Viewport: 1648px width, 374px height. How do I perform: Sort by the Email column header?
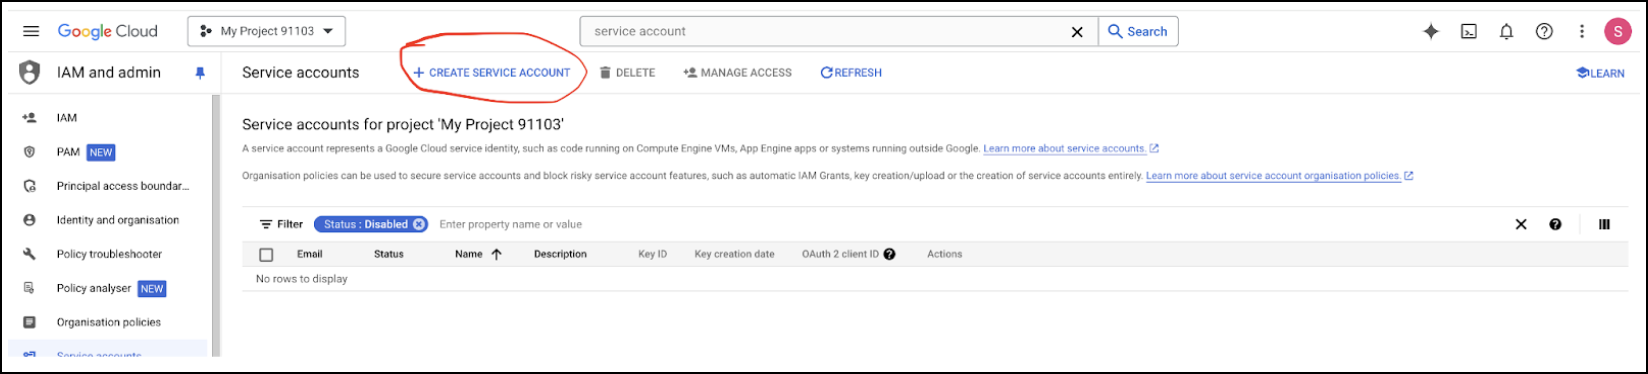click(310, 254)
